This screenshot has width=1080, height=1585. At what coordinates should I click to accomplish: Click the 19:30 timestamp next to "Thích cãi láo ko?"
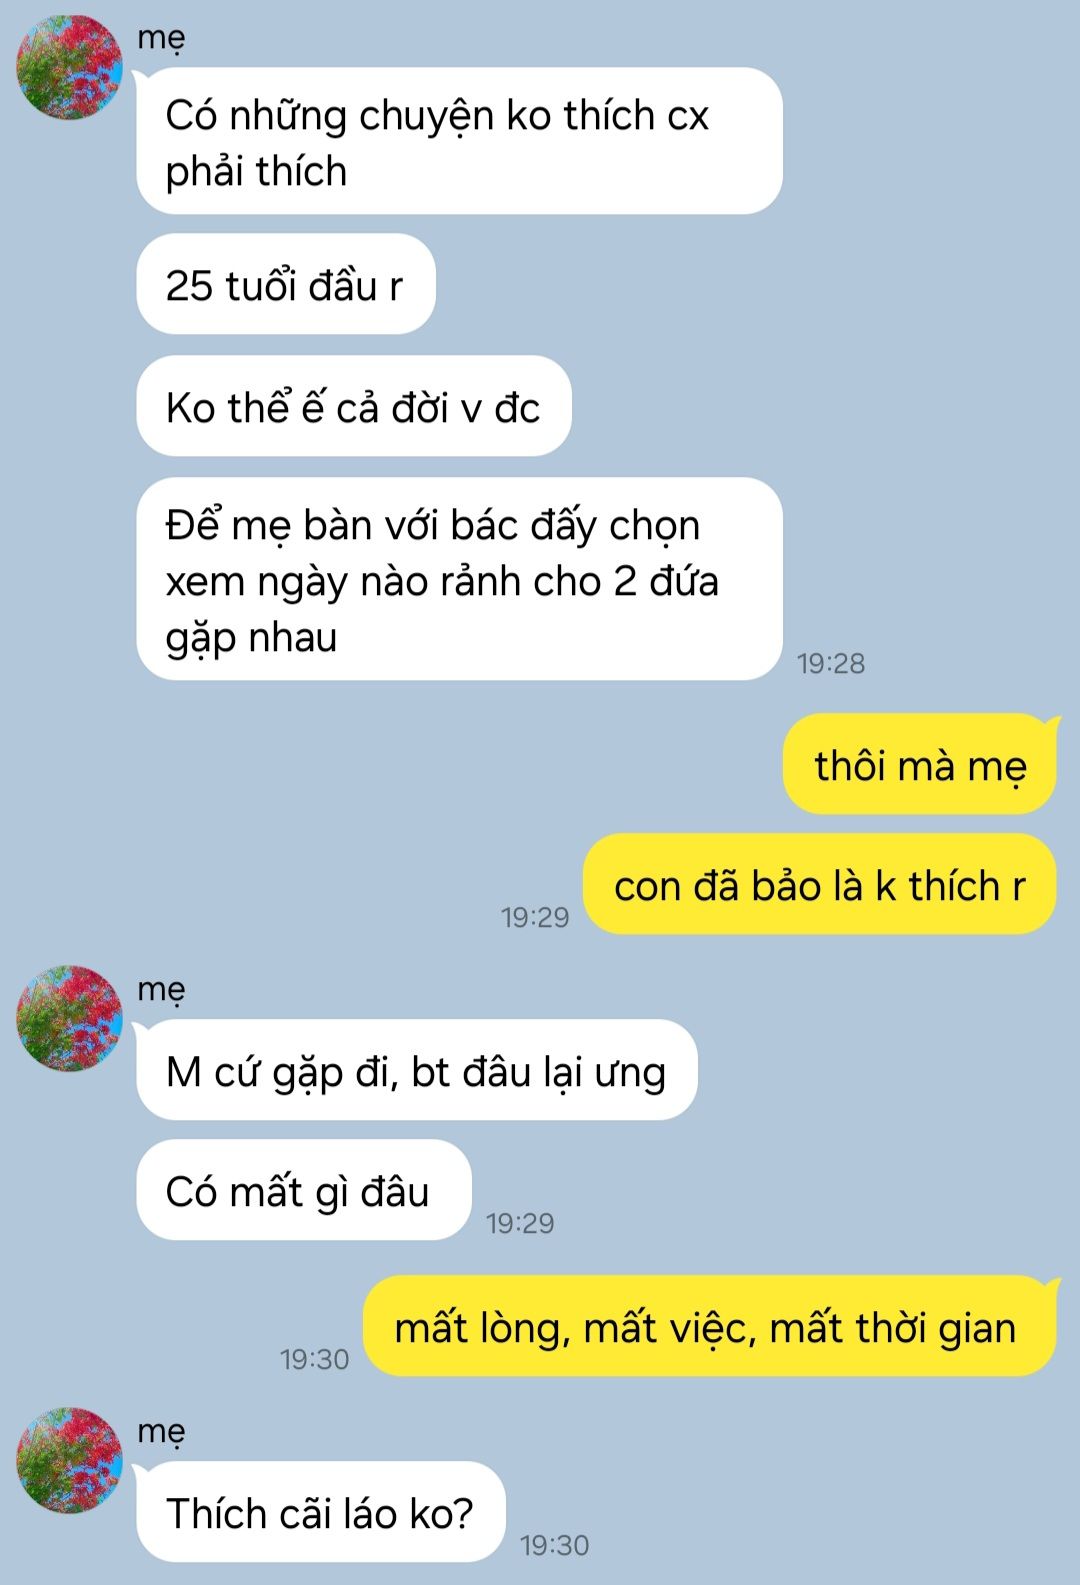555,1545
